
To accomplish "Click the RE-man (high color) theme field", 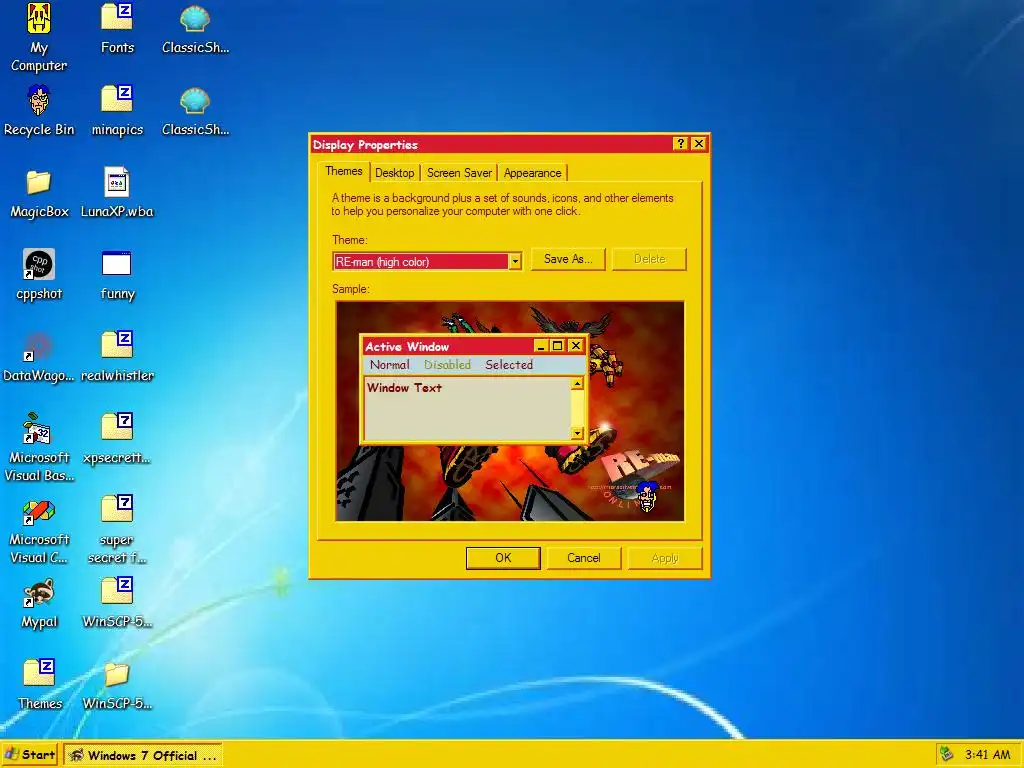I will [x=421, y=262].
